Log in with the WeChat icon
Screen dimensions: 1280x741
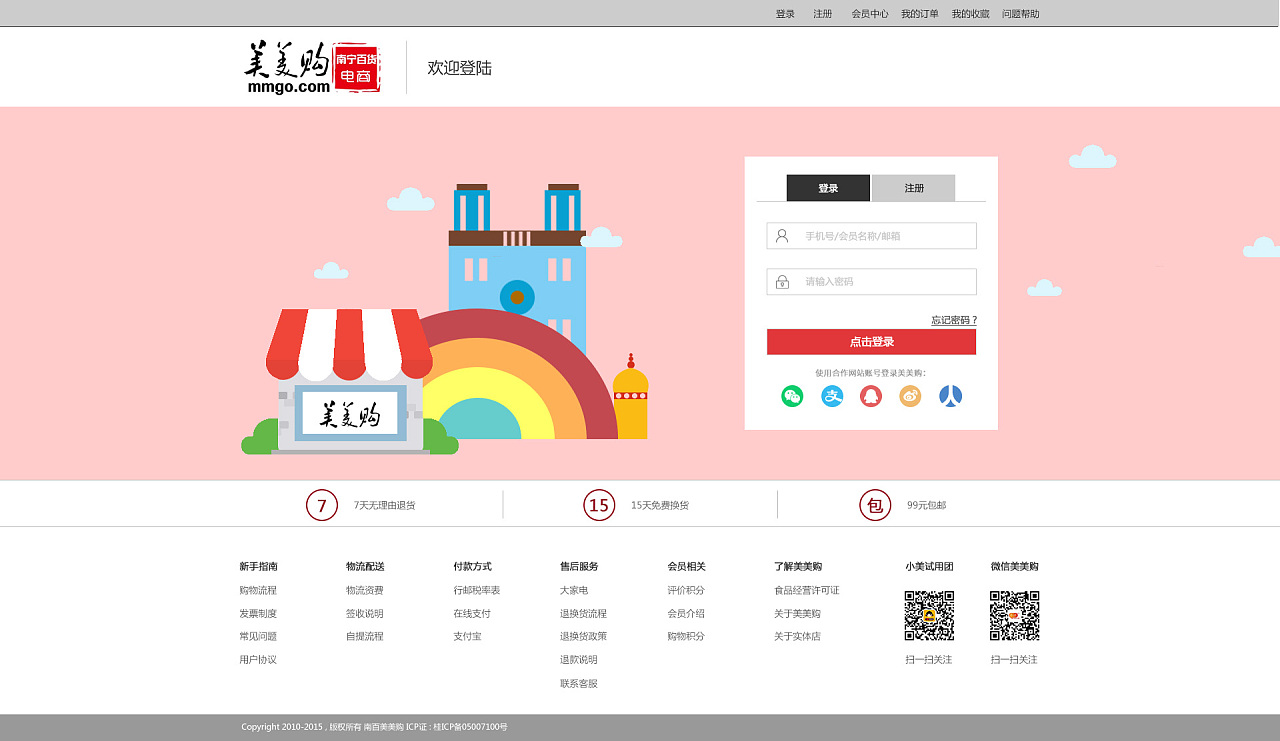(x=792, y=396)
